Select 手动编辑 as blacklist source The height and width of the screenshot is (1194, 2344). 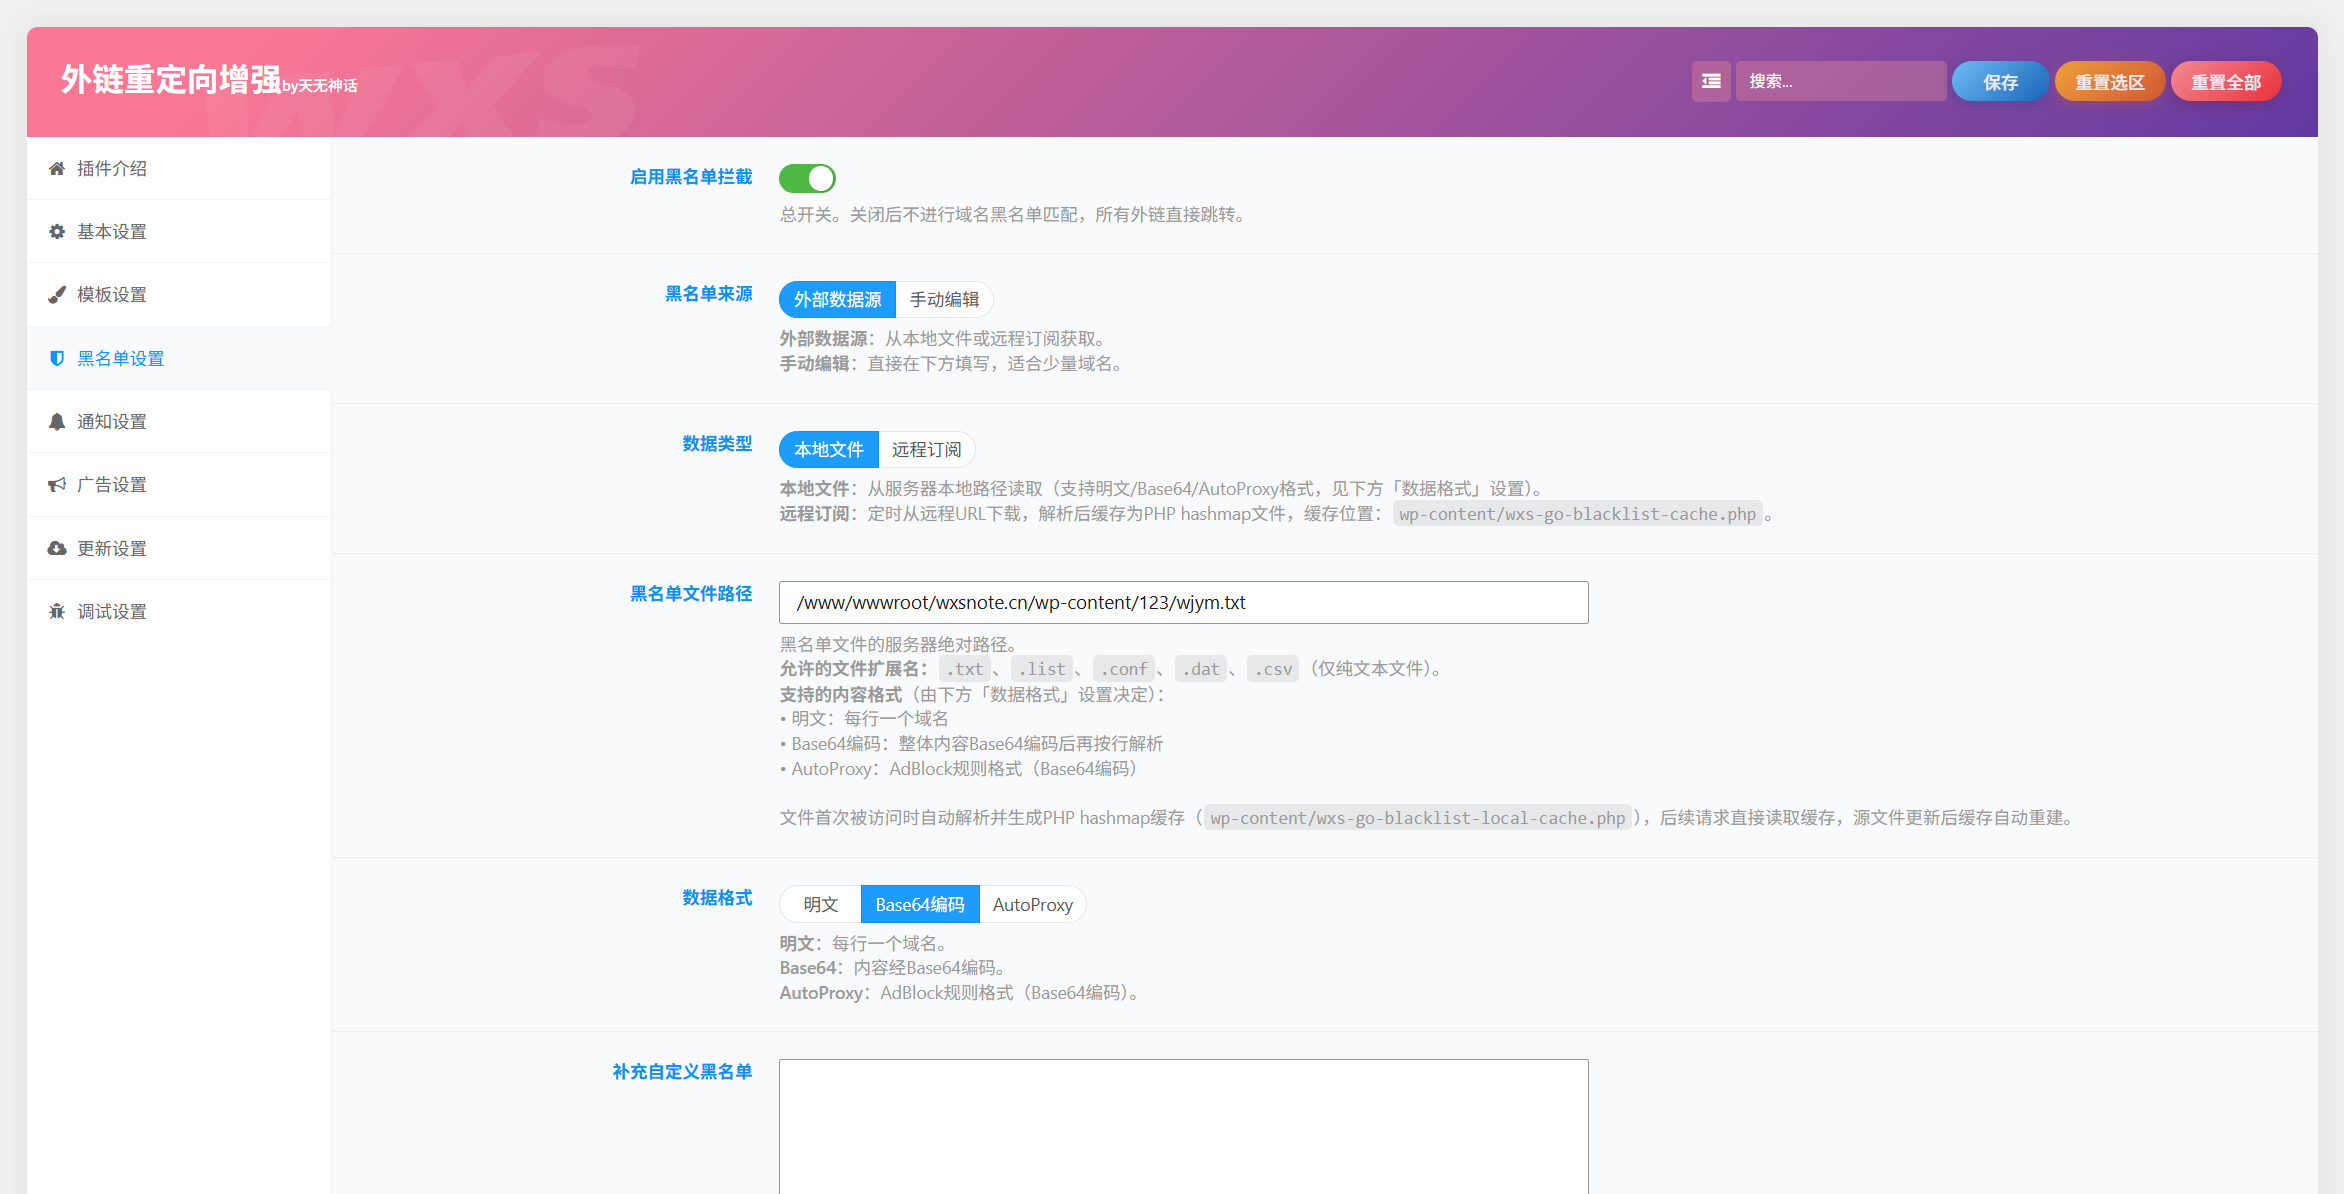(944, 299)
